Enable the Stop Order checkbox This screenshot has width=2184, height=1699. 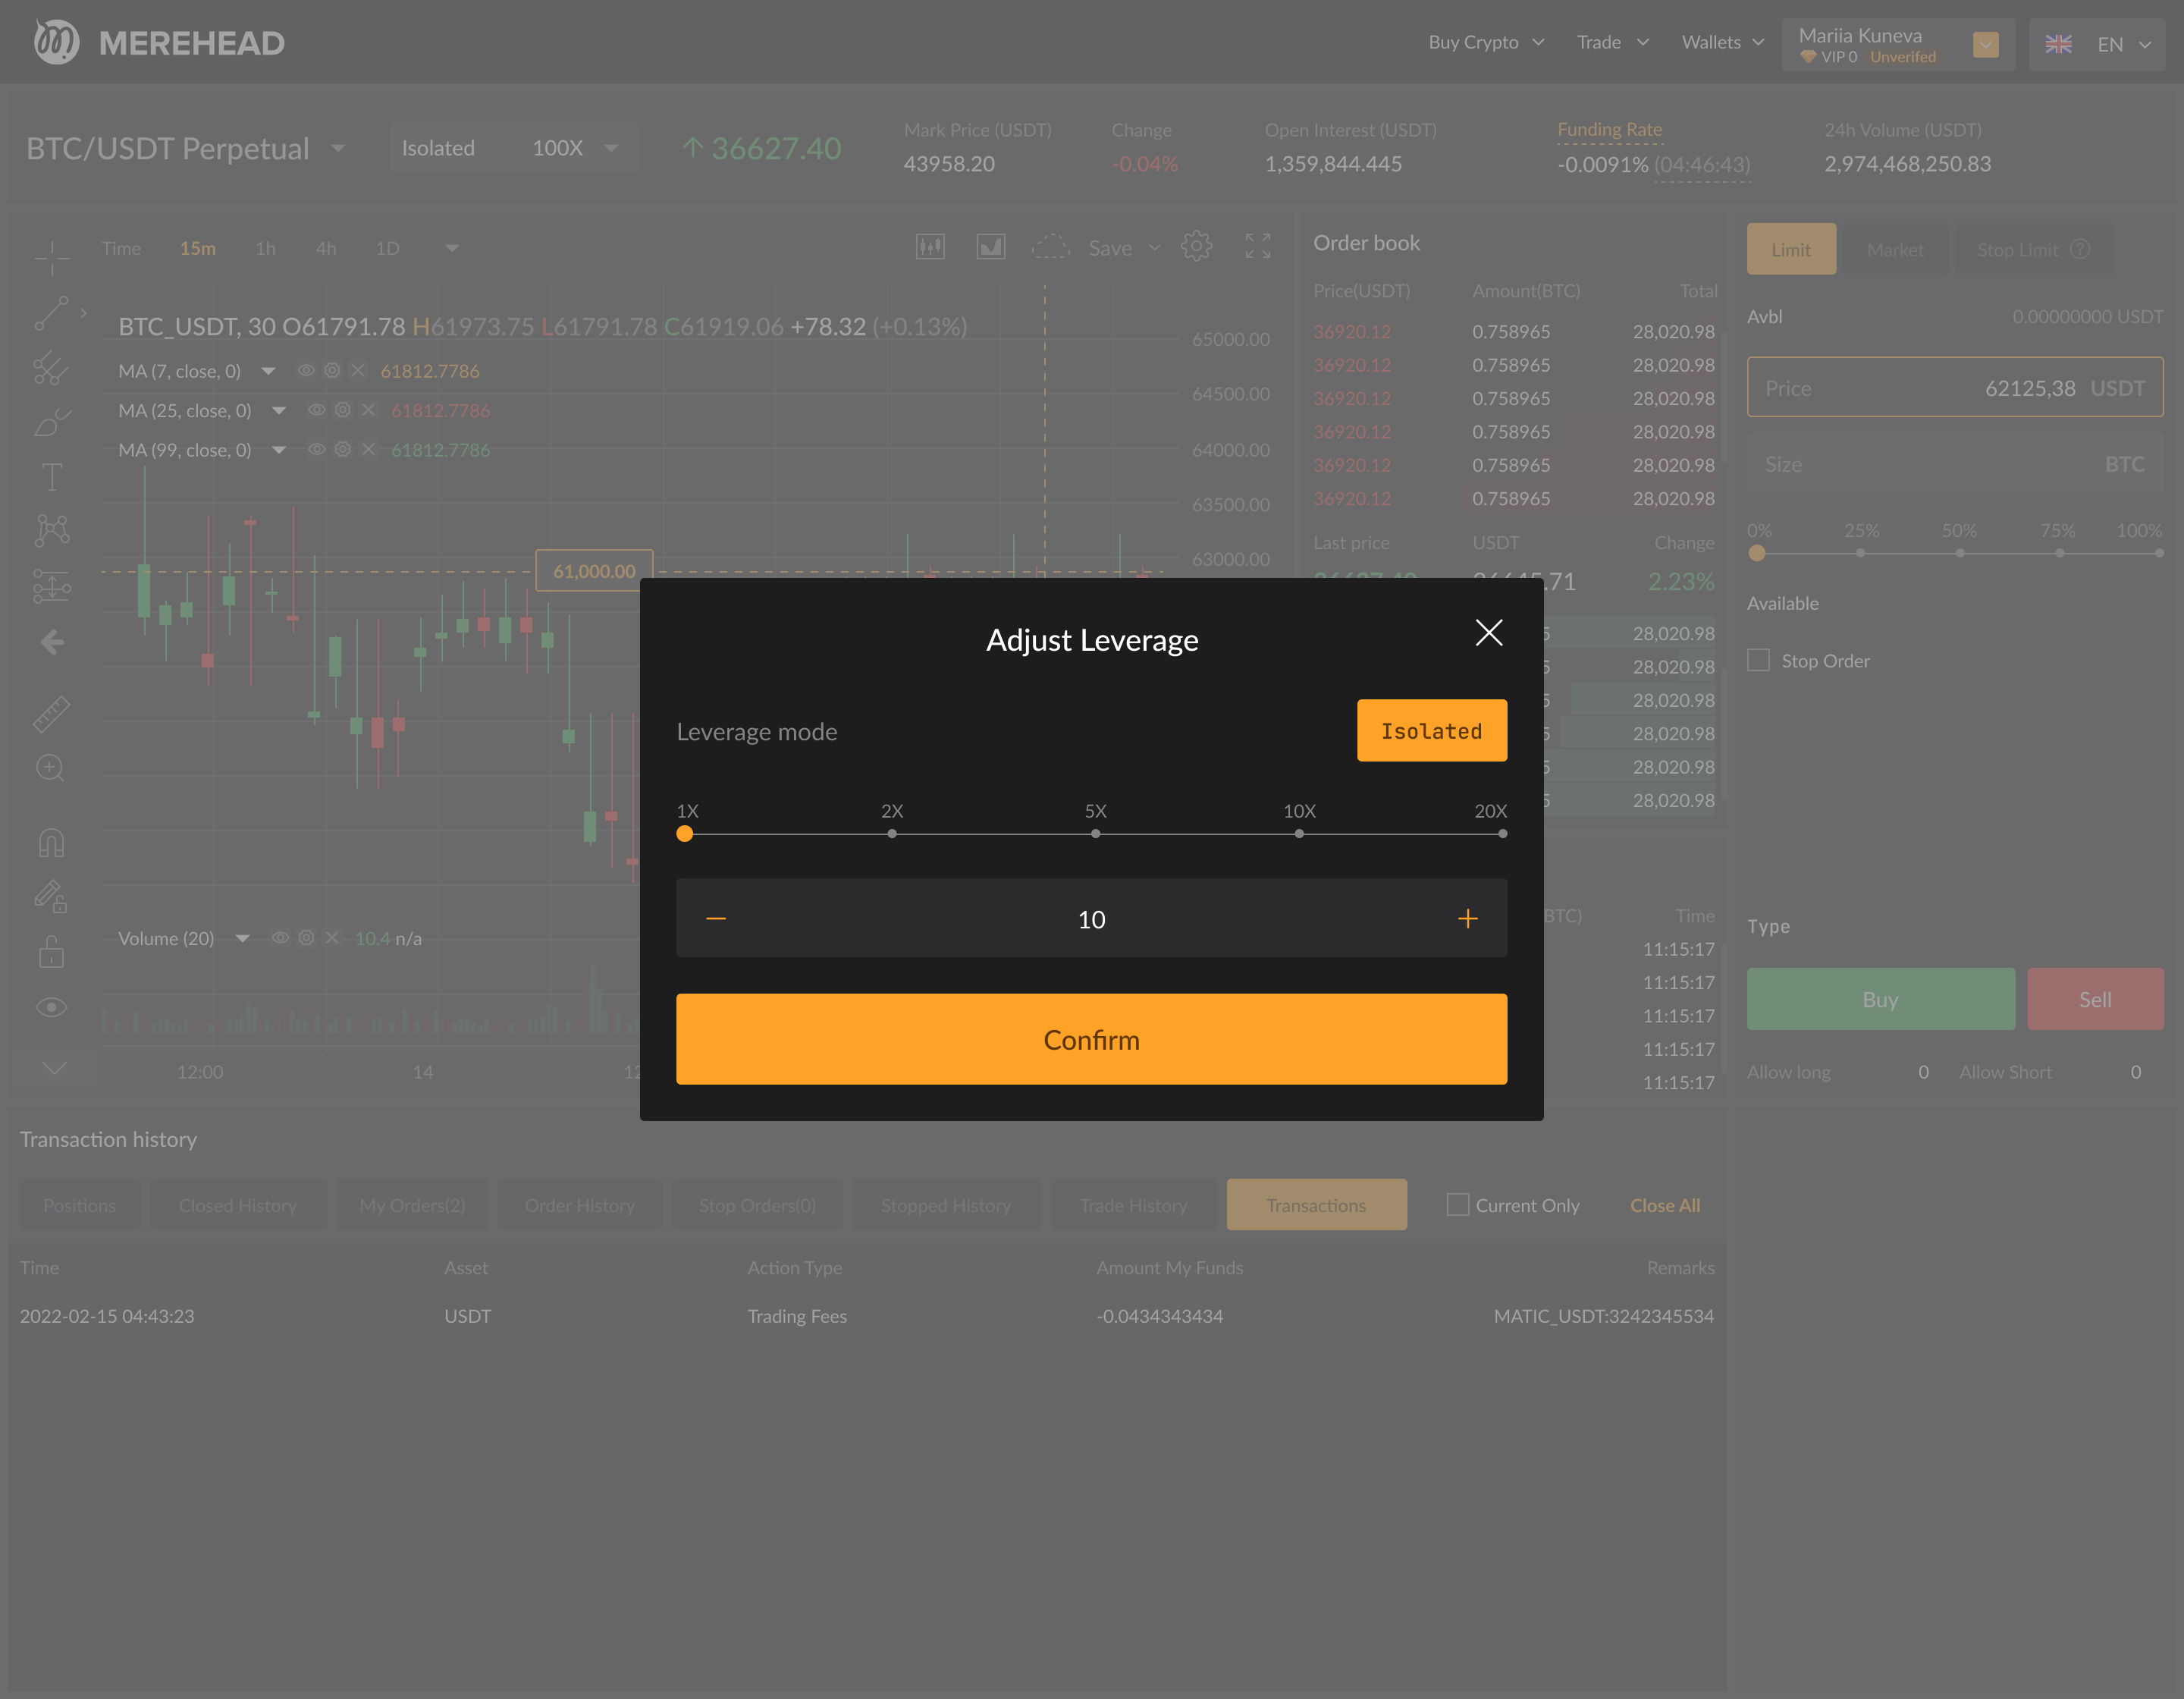pyautogui.click(x=1758, y=660)
